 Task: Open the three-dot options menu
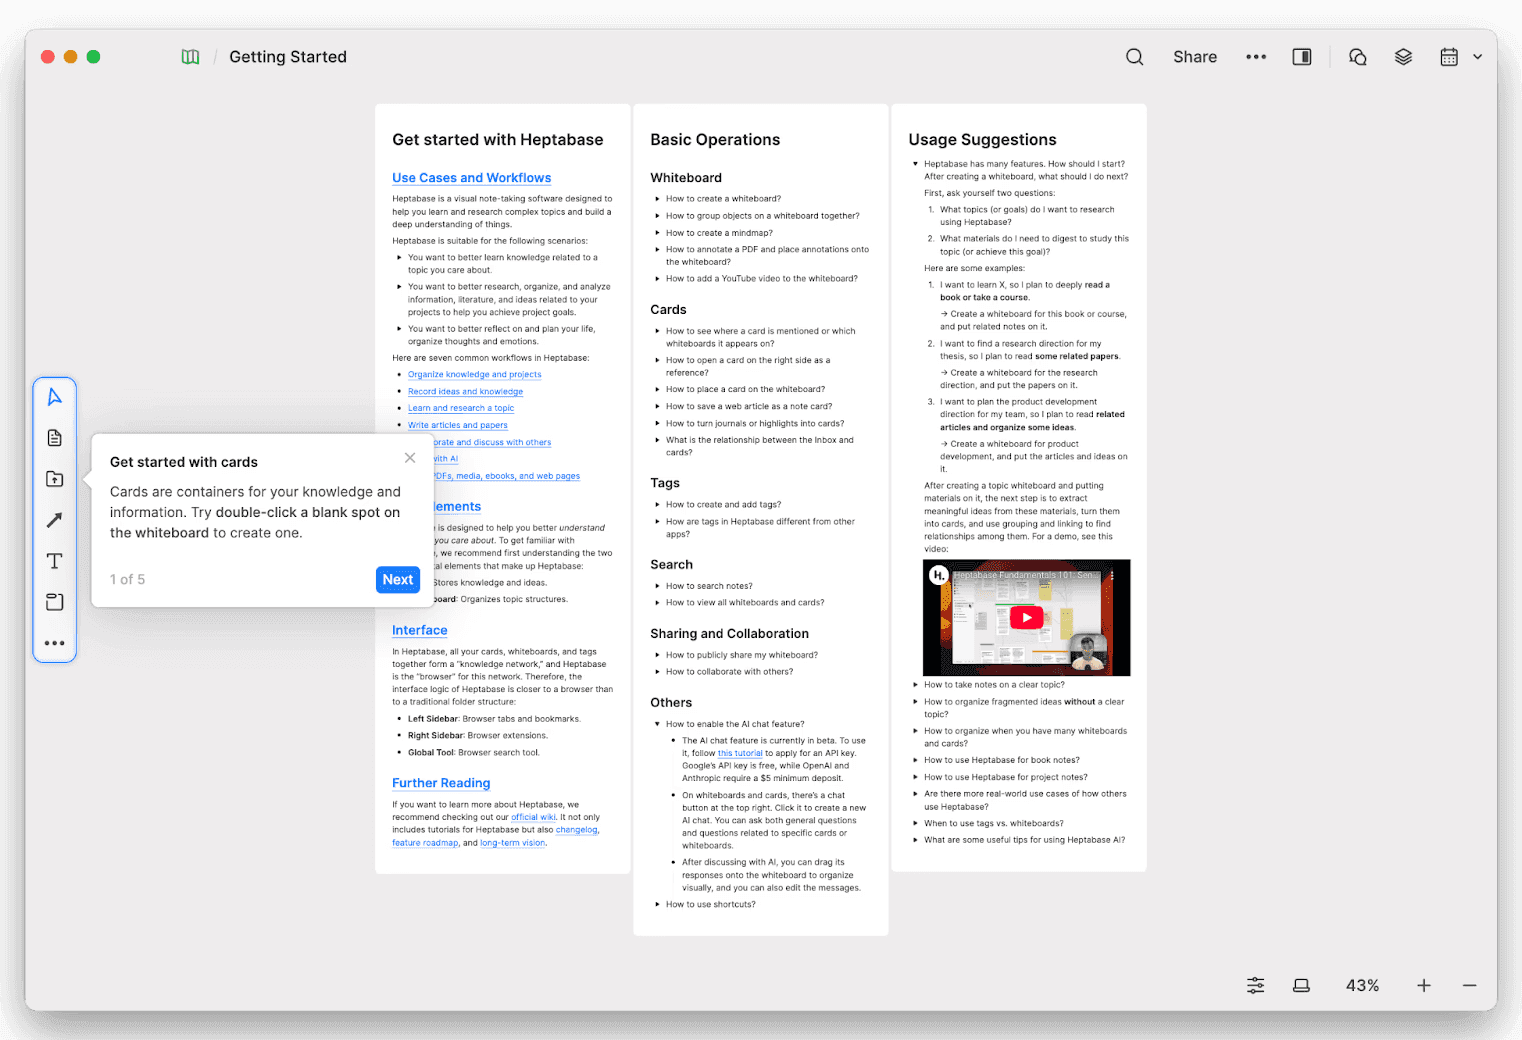coord(1256,57)
